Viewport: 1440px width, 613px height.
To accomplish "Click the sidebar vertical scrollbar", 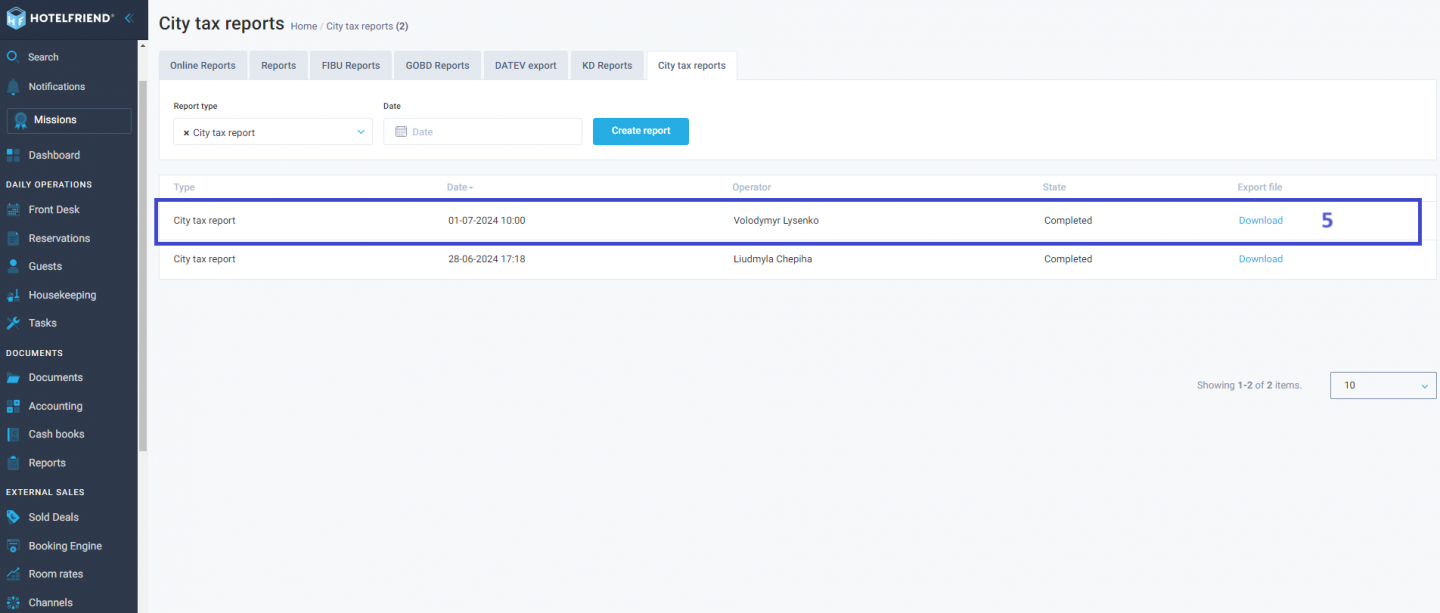I will [143, 267].
